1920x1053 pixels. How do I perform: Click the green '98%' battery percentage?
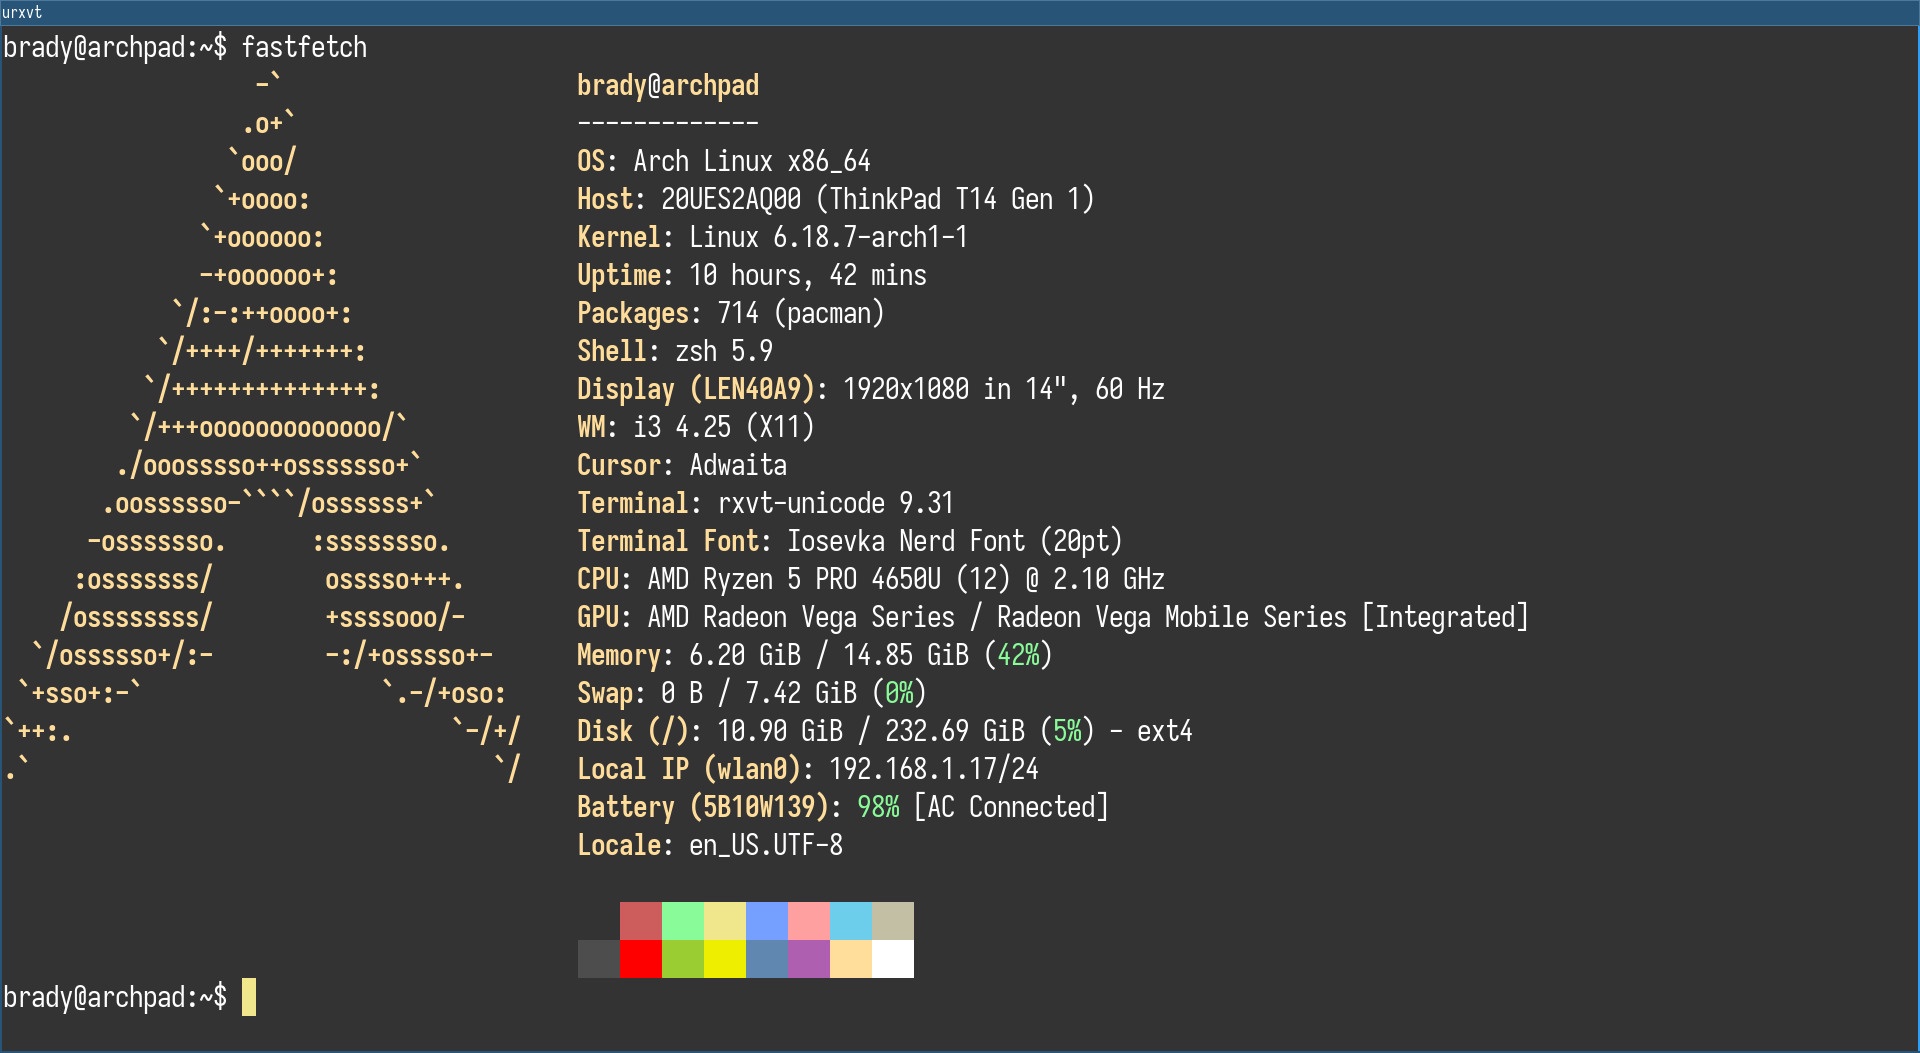(878, 807)
